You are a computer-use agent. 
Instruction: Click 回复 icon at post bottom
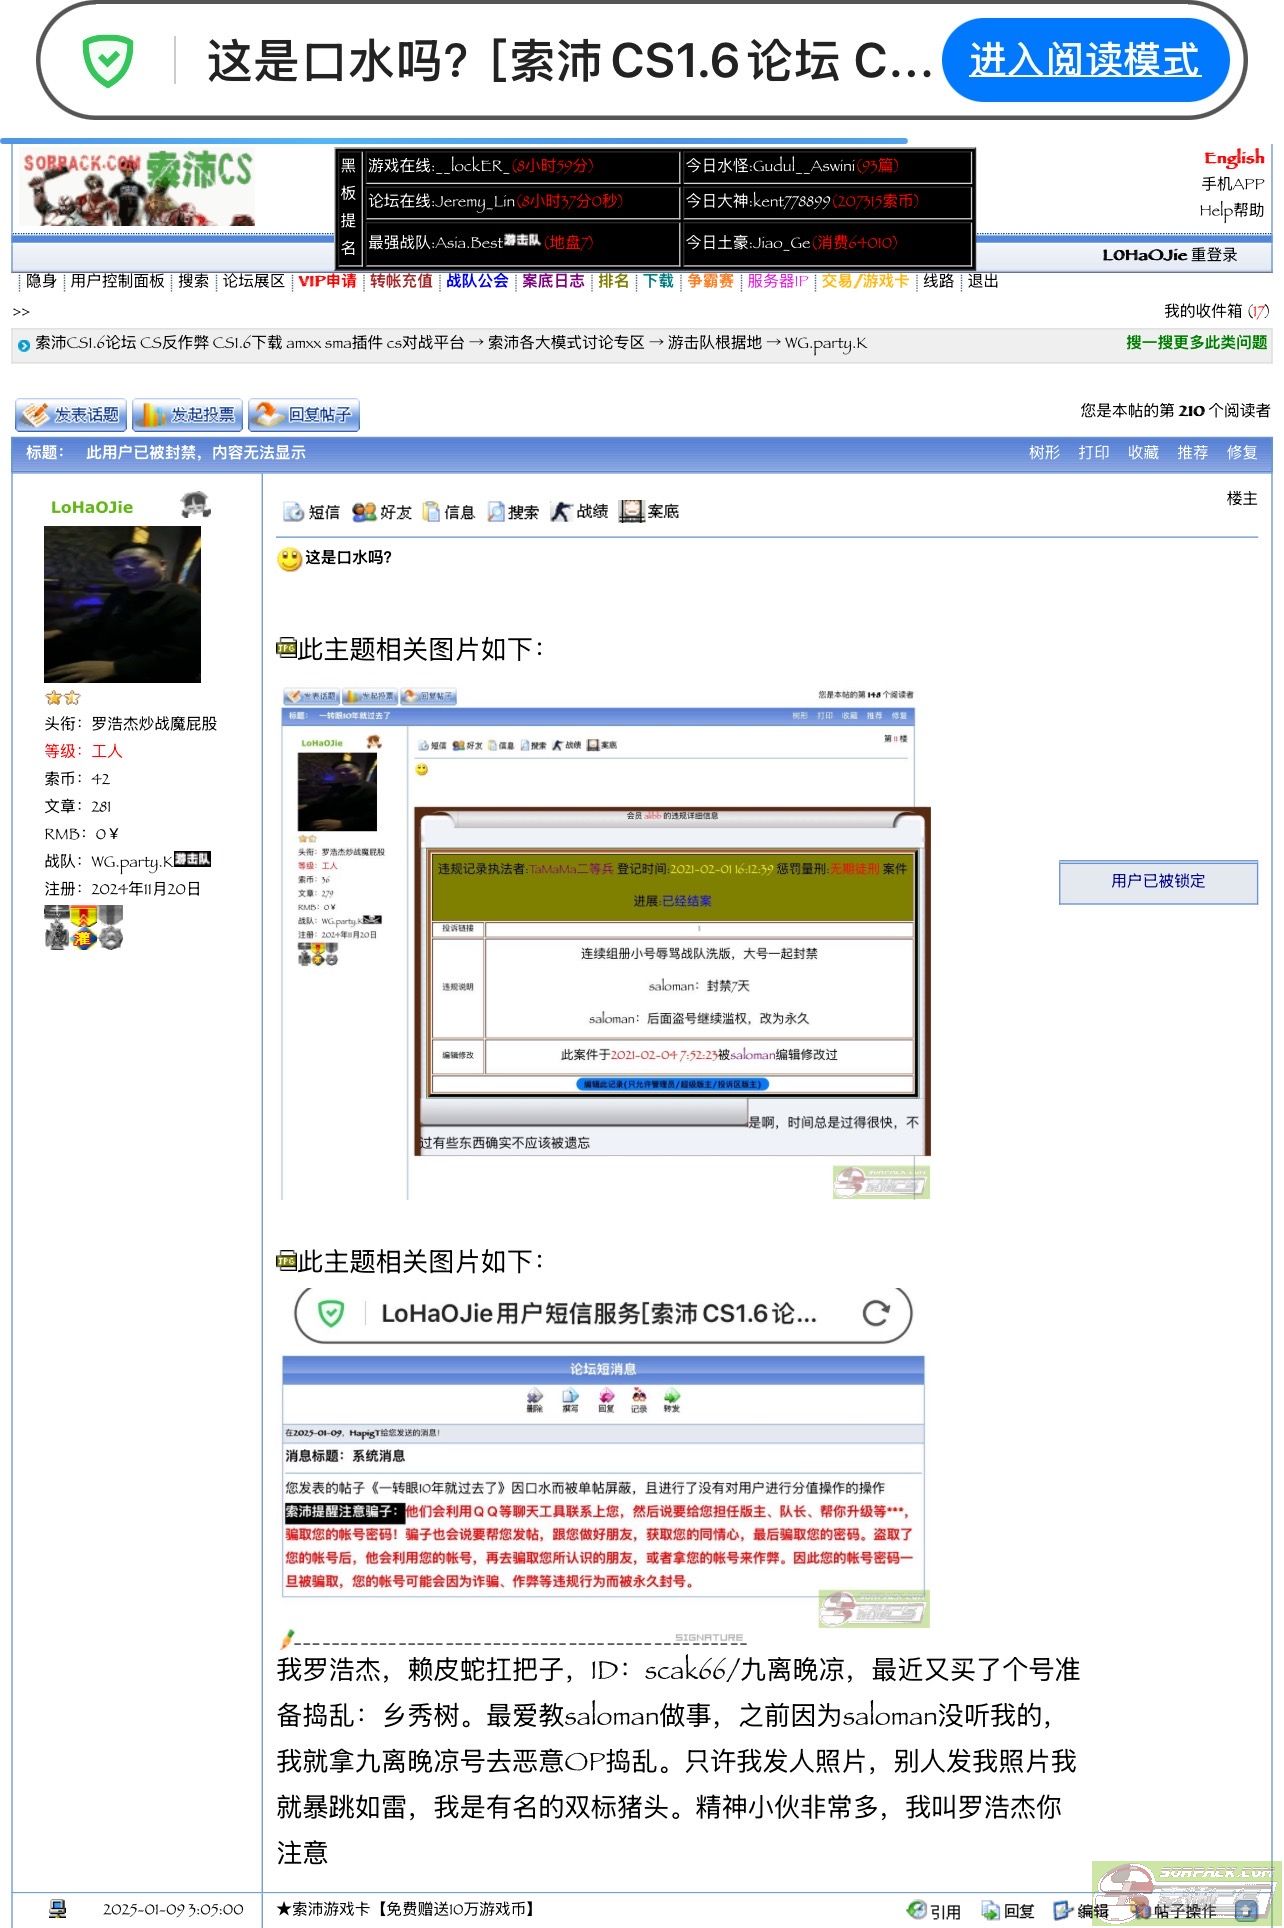1008,1910
